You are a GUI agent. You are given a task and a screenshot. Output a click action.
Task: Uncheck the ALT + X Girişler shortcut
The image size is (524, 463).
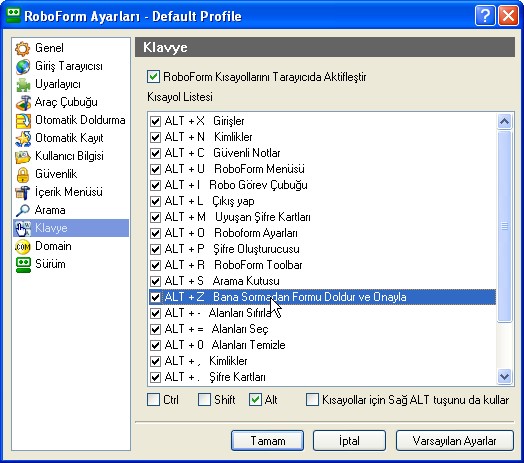(x=155, y=121)
